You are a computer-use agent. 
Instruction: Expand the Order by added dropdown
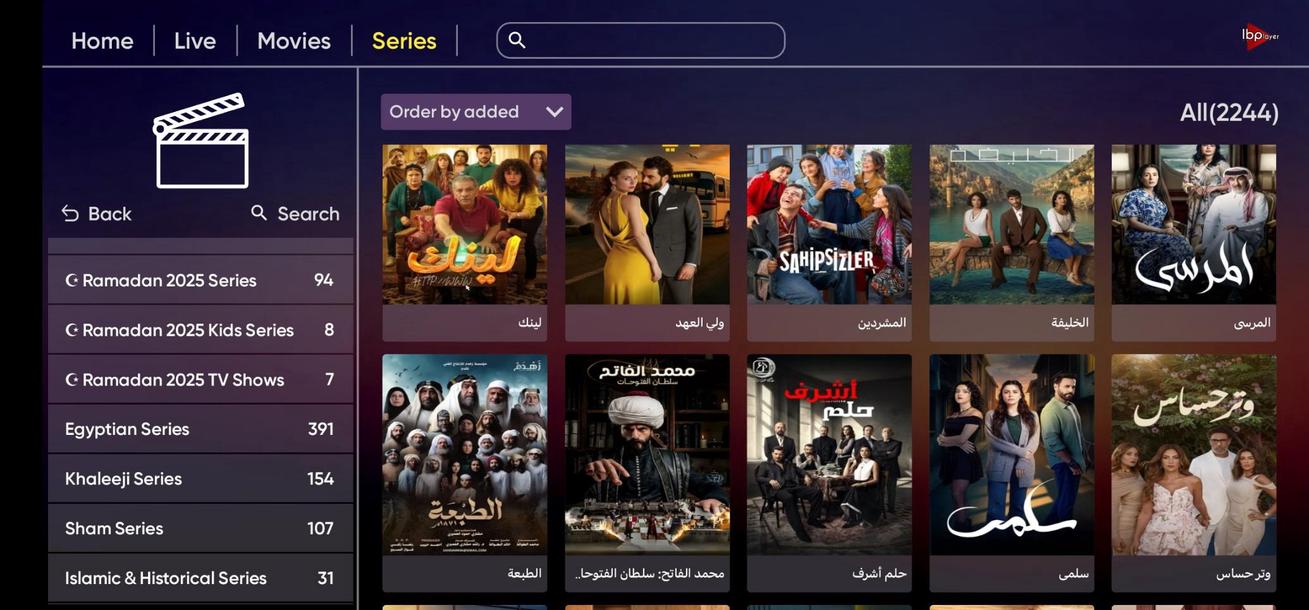point(476,112)
